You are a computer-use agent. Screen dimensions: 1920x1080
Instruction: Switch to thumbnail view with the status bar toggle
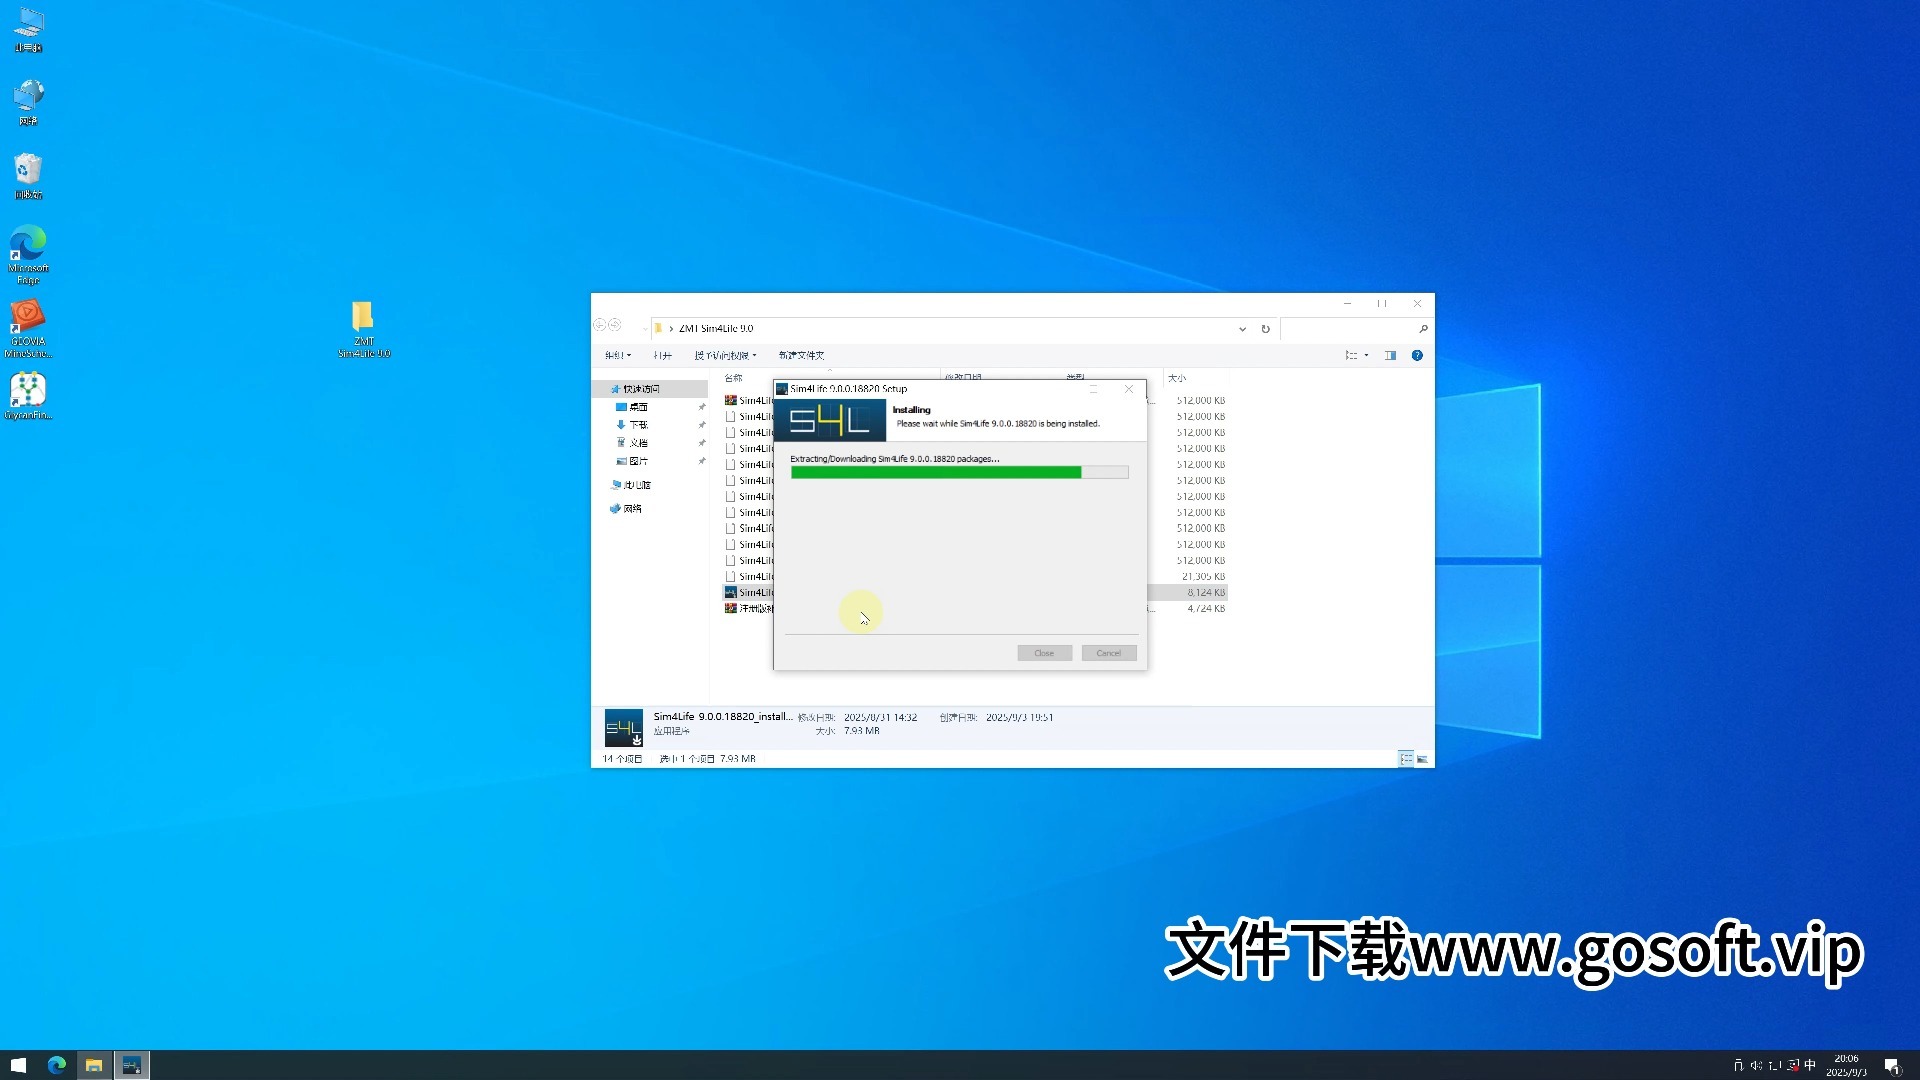pos(1422,758)
